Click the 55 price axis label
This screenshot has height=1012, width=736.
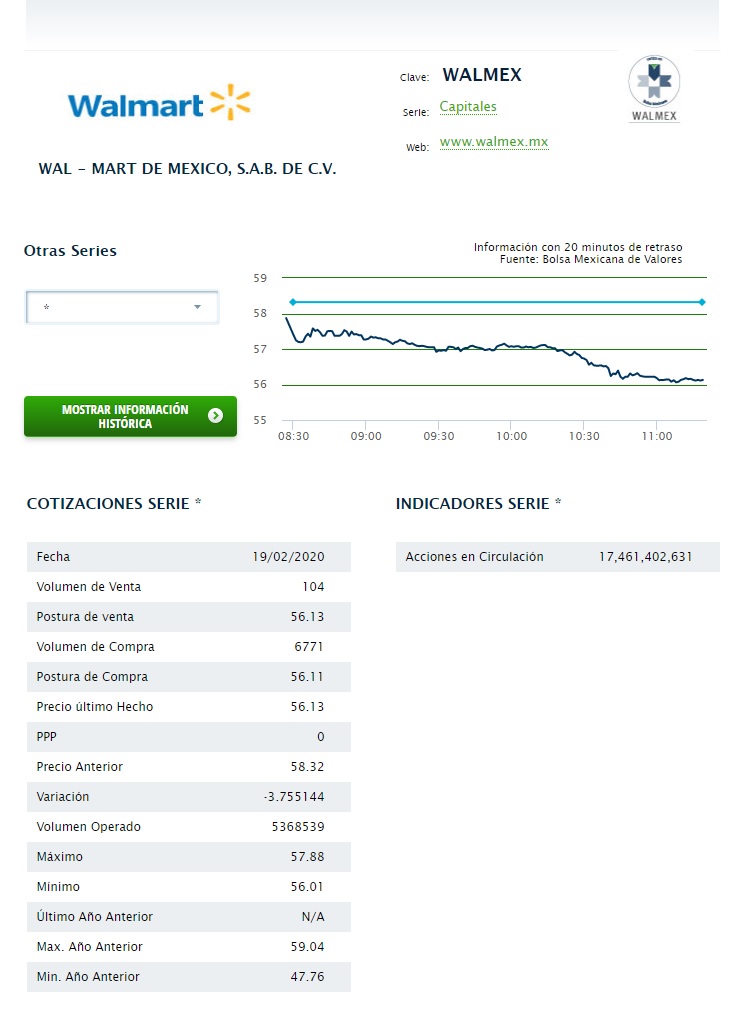click(260, 420)
